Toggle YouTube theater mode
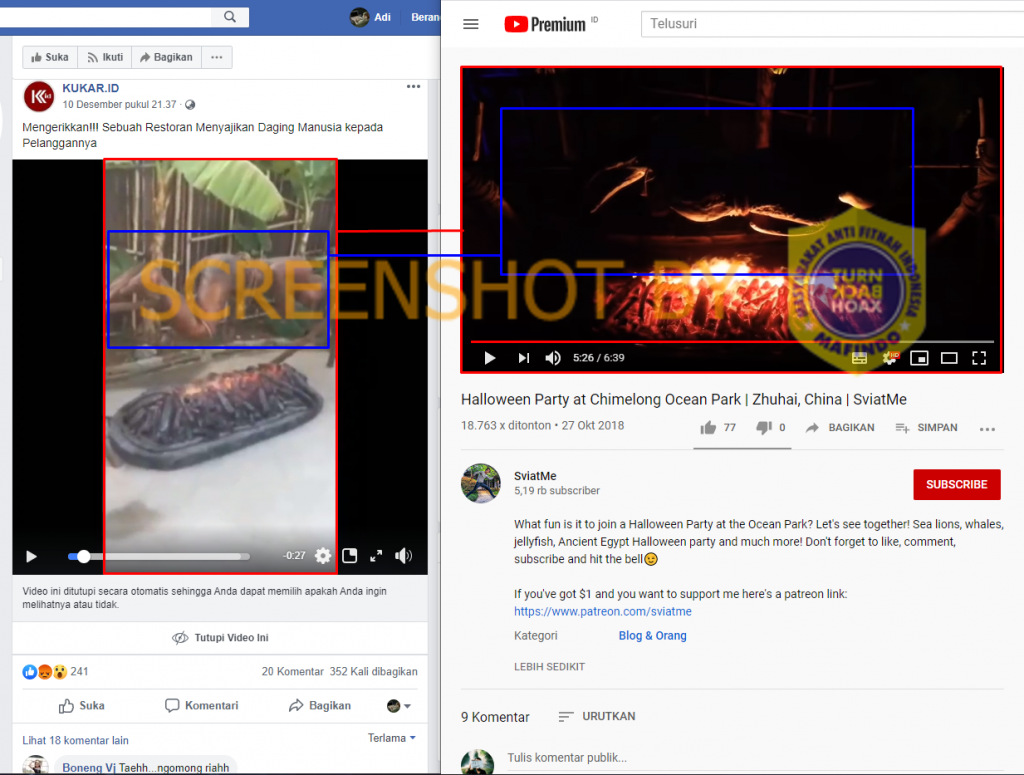 point(949,358)
